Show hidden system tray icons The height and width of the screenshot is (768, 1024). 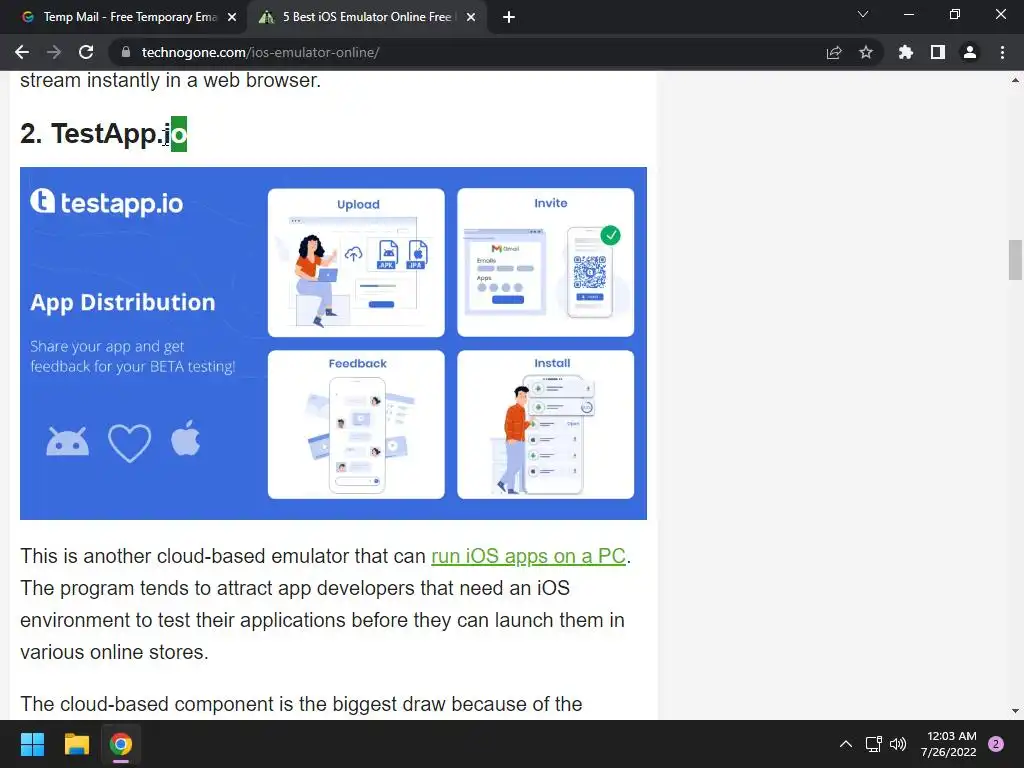coord(846,744)
